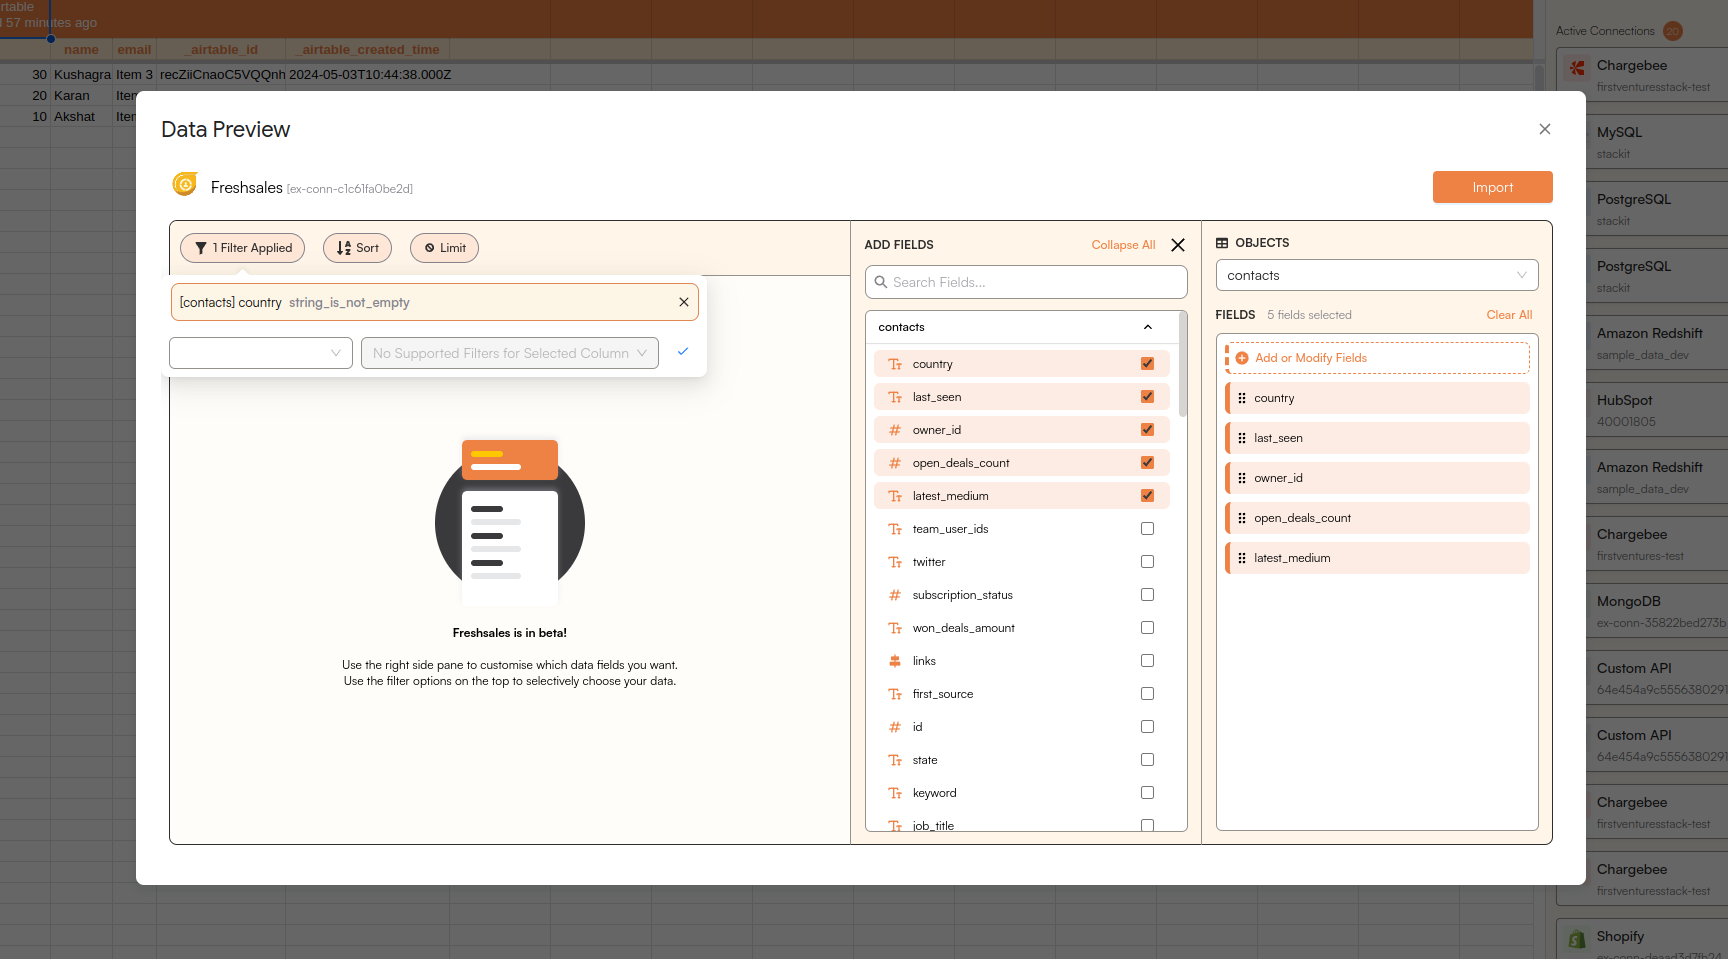The width and height of the screenshot is (1728, 959).
Task: Click Collapse All link
Action: point(1123,245)
